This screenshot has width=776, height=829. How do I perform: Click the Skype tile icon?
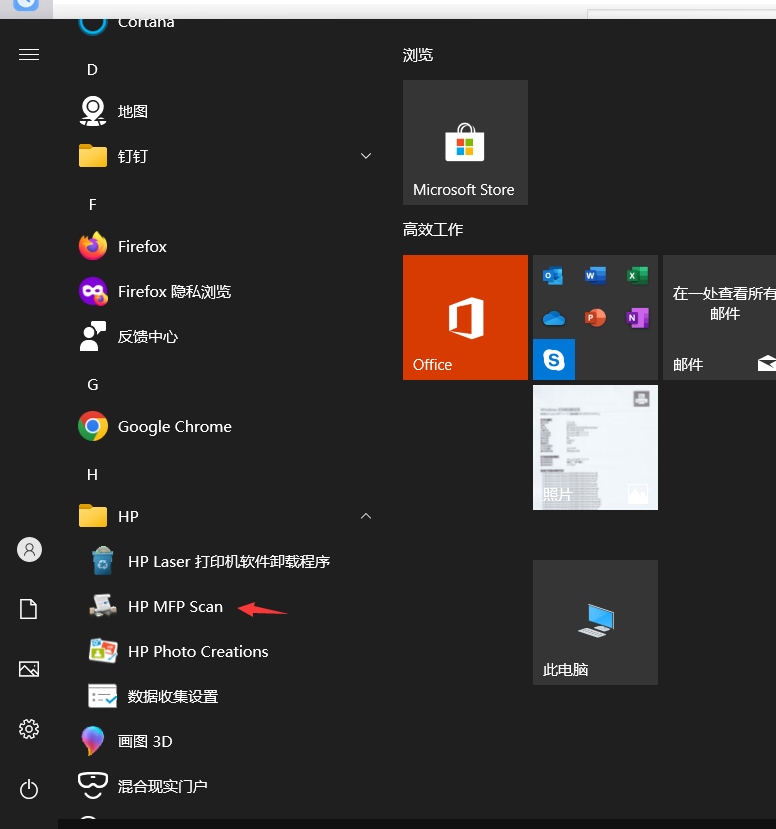click(553, 360)
